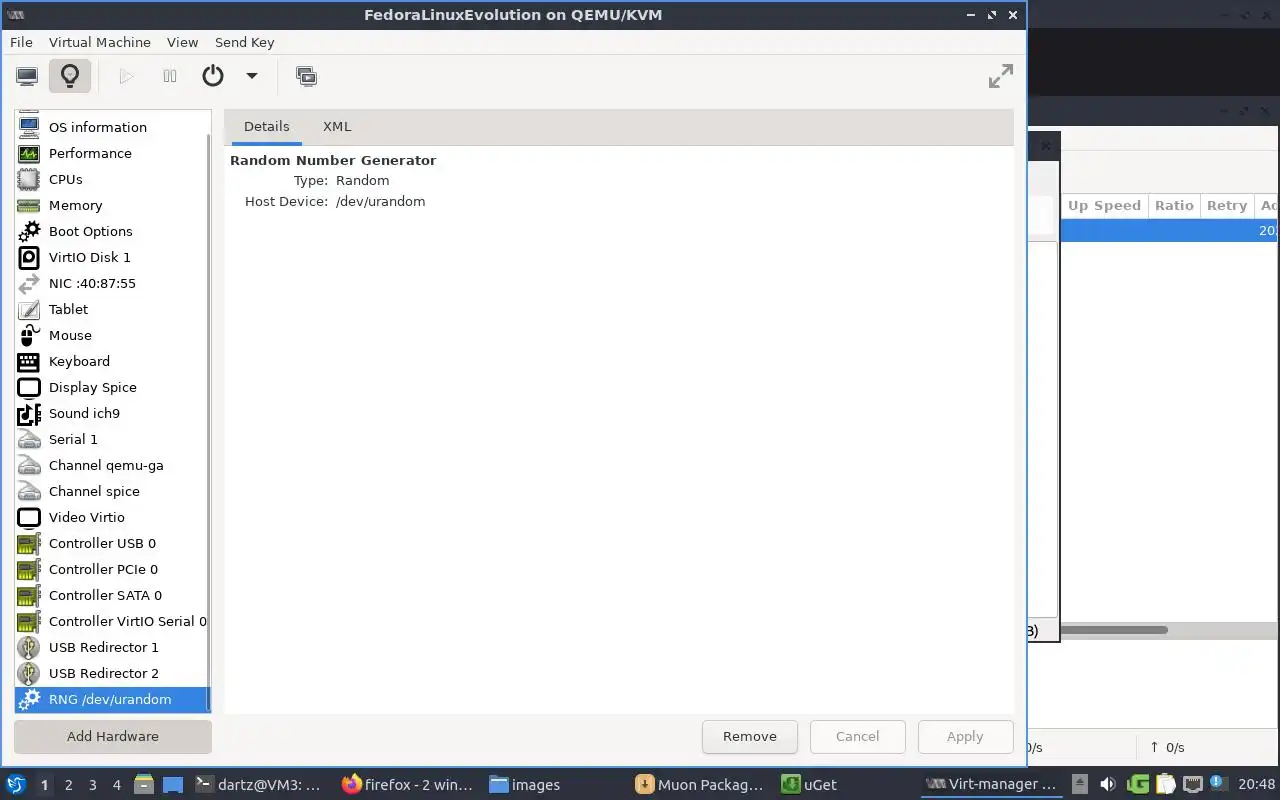
Task: Select Boot Options entry
Action: pyautogui.click(x=112, y=231)
